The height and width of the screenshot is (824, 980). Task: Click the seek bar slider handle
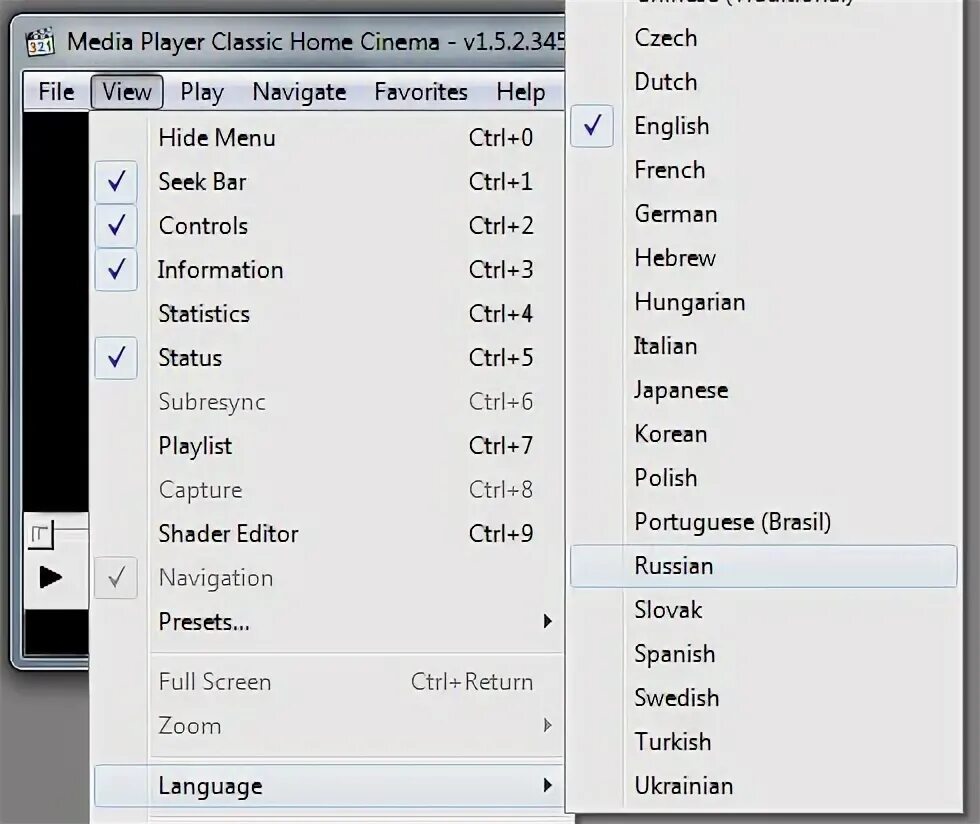[x=41, y=535]
